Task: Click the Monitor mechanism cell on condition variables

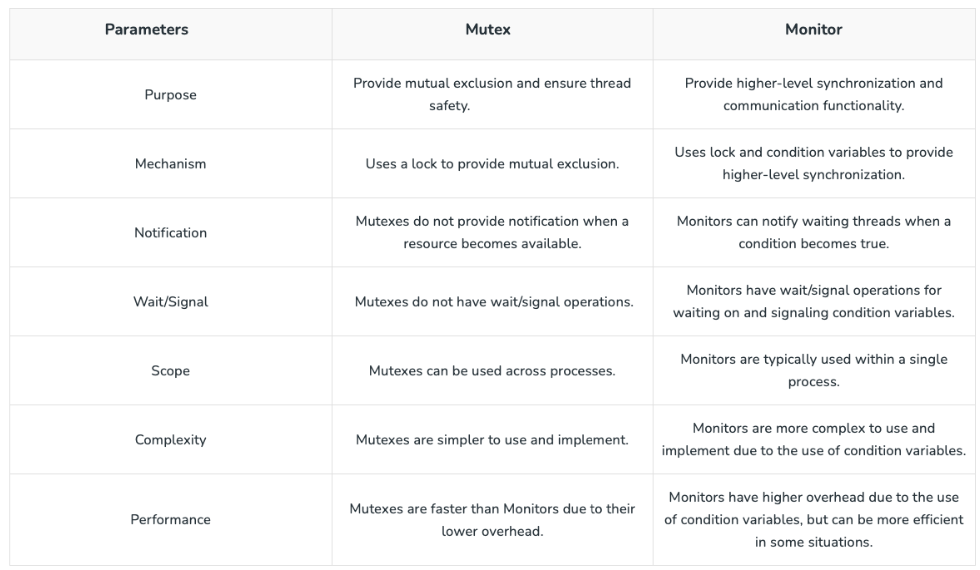Action: click(814, 164)
